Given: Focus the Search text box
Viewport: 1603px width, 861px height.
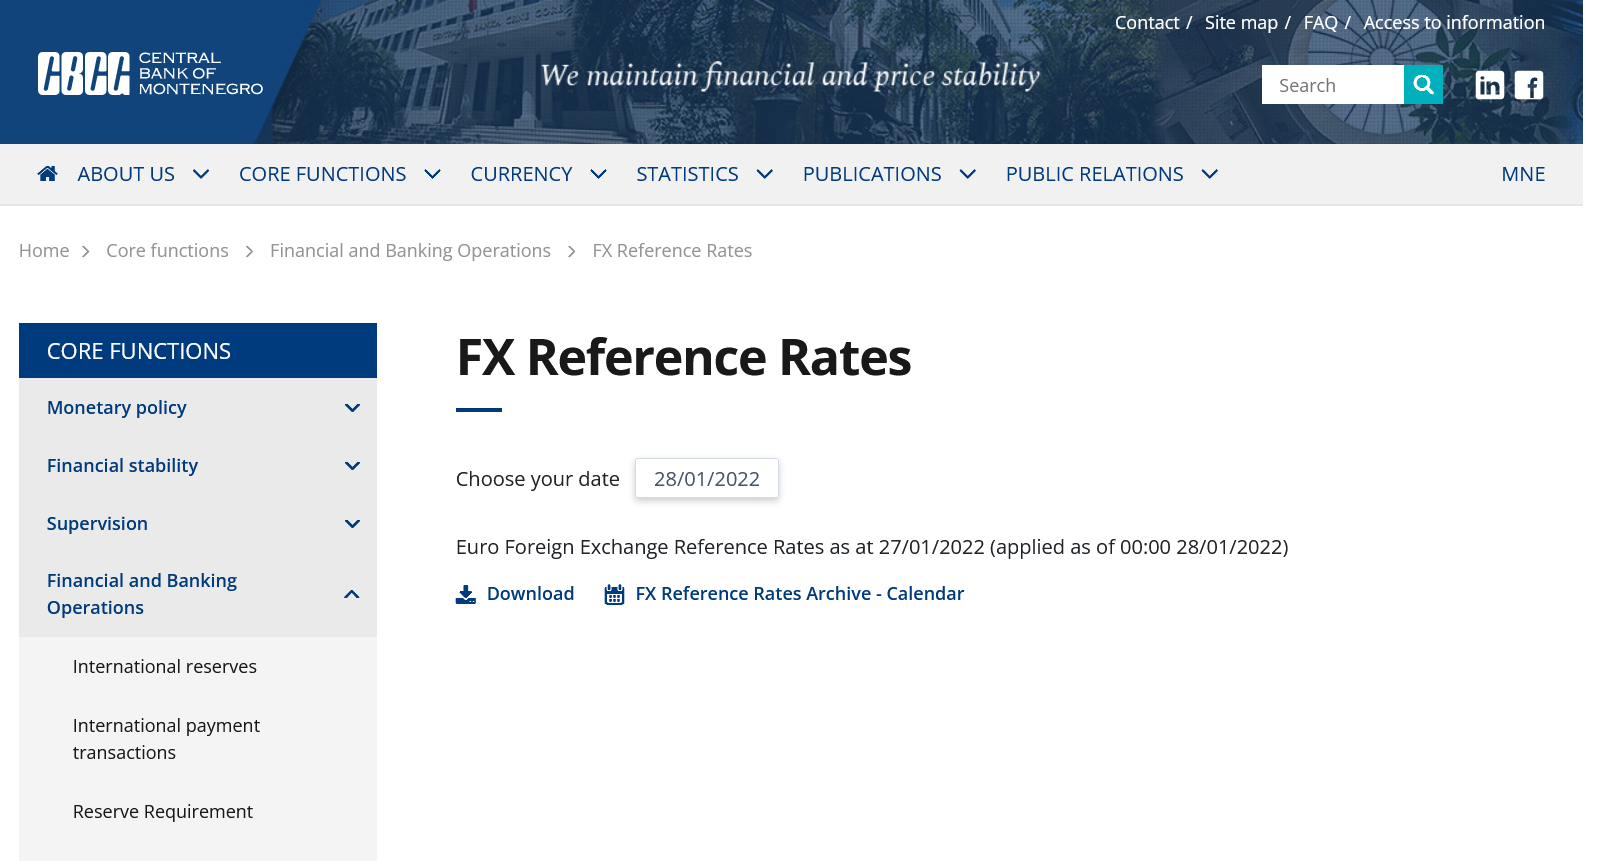Looking at the screenshot, I should (1332, 86).
